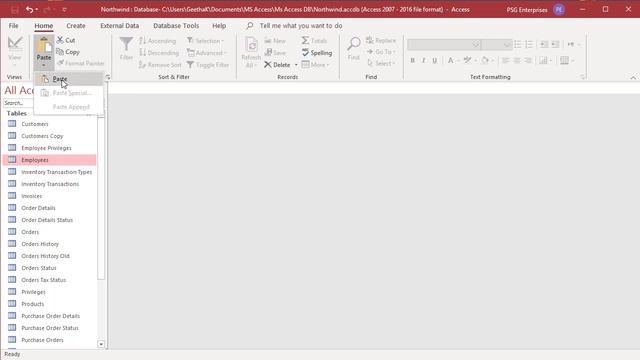Choose Paste from dropdown menu
This screenshot has width=640, height=360.
(68, 79)
